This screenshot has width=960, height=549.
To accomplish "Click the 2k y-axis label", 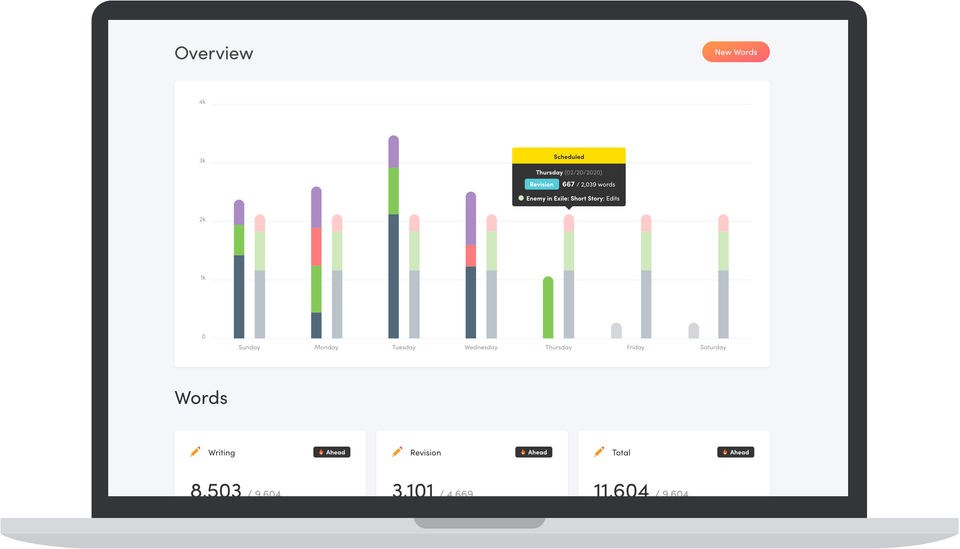I will click(202, 220).
